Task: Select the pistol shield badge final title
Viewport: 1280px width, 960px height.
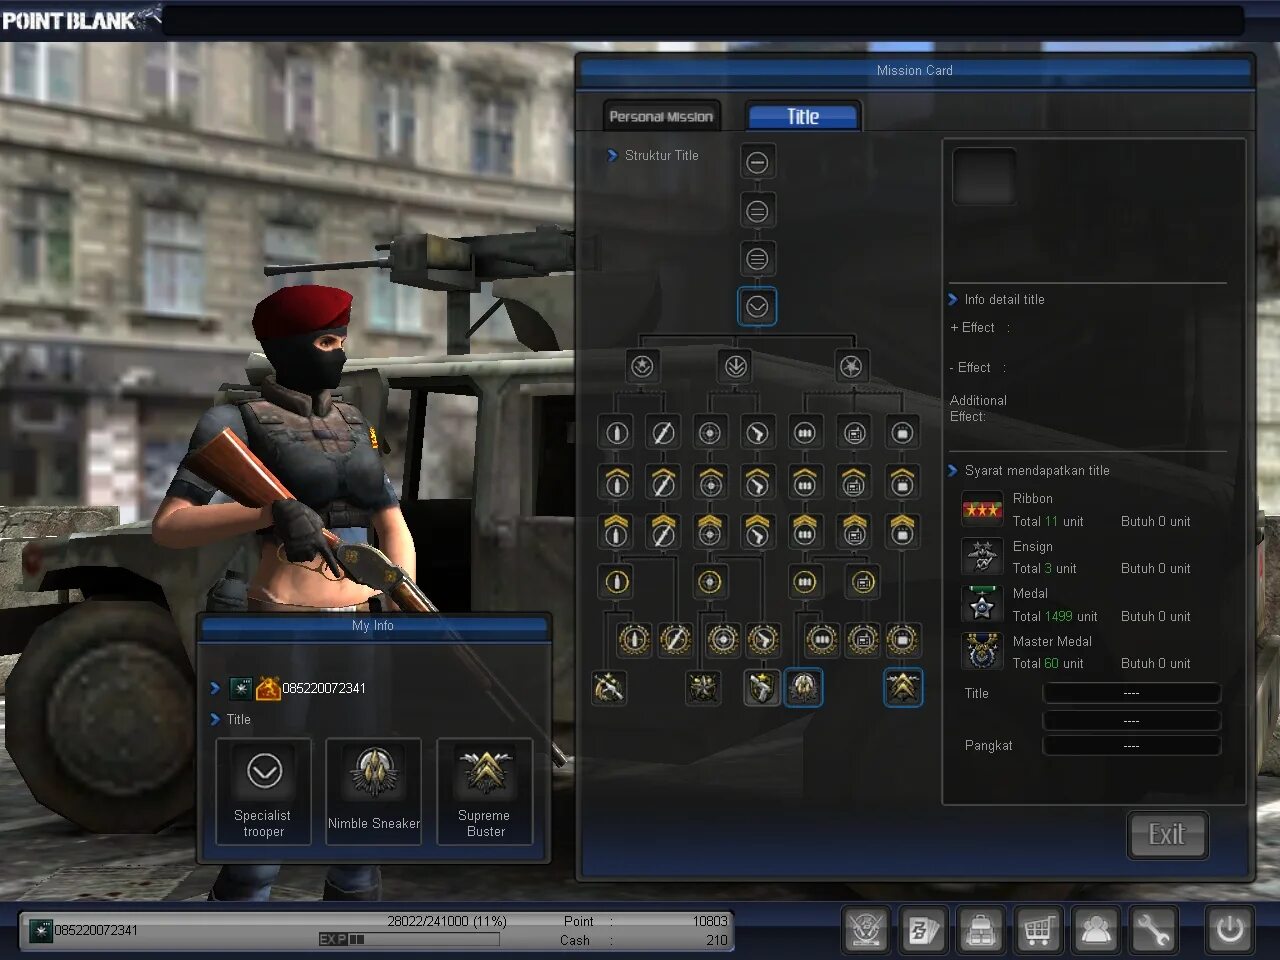Action: pos(762,687)
